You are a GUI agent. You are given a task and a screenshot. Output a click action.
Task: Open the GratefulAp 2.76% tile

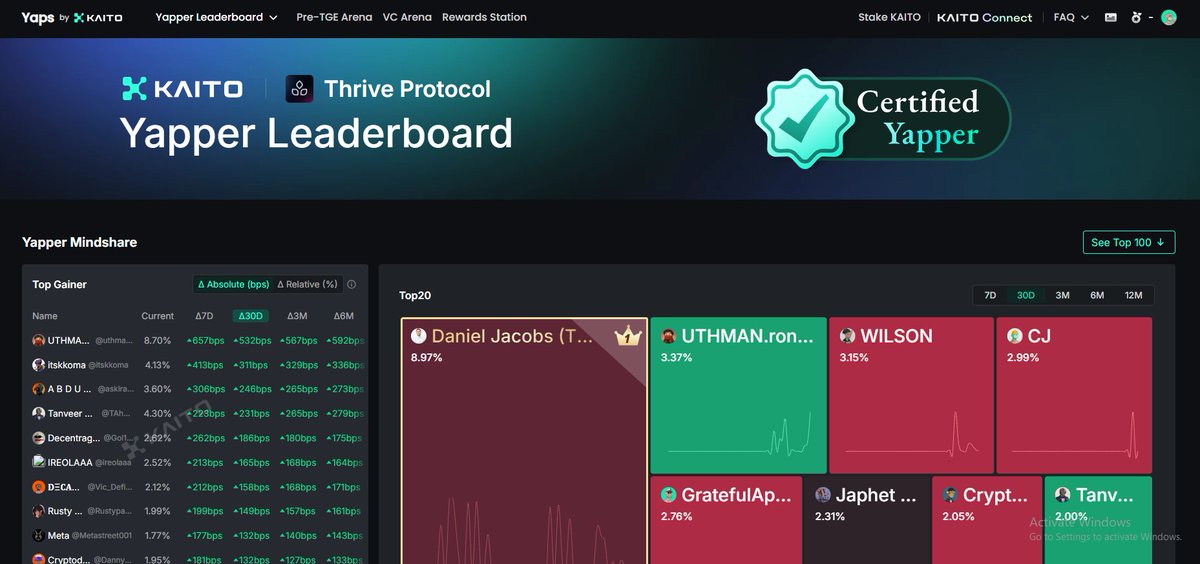click(x=726, y=520)
